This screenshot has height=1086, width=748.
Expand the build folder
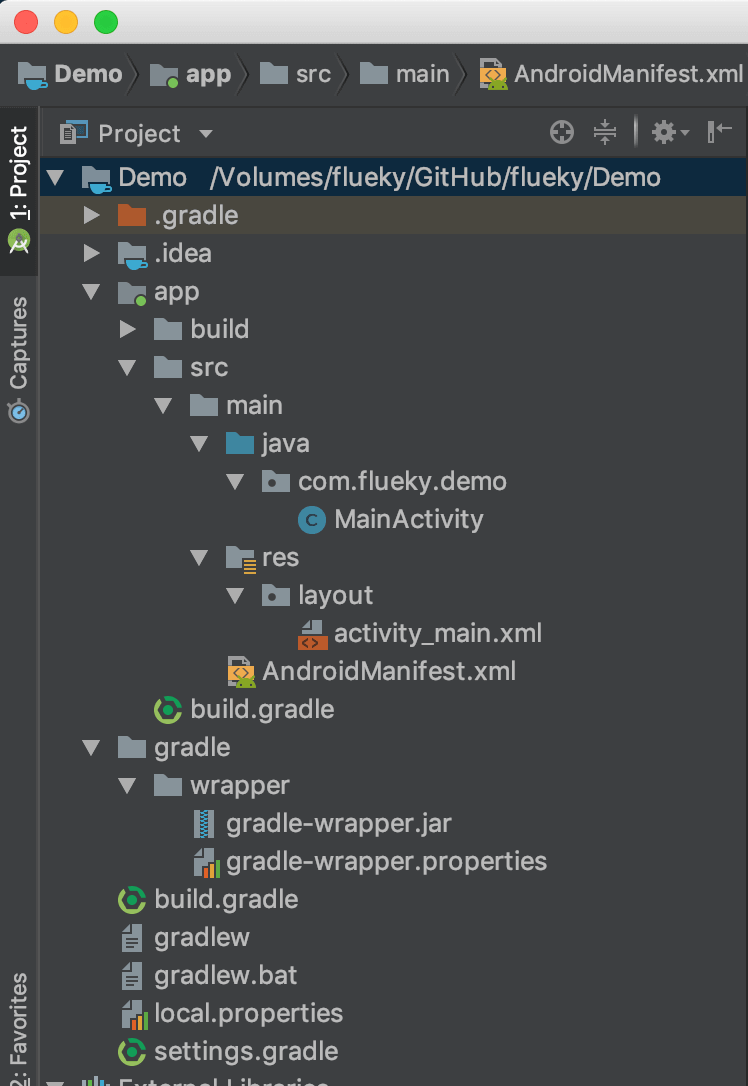point(127,330)
